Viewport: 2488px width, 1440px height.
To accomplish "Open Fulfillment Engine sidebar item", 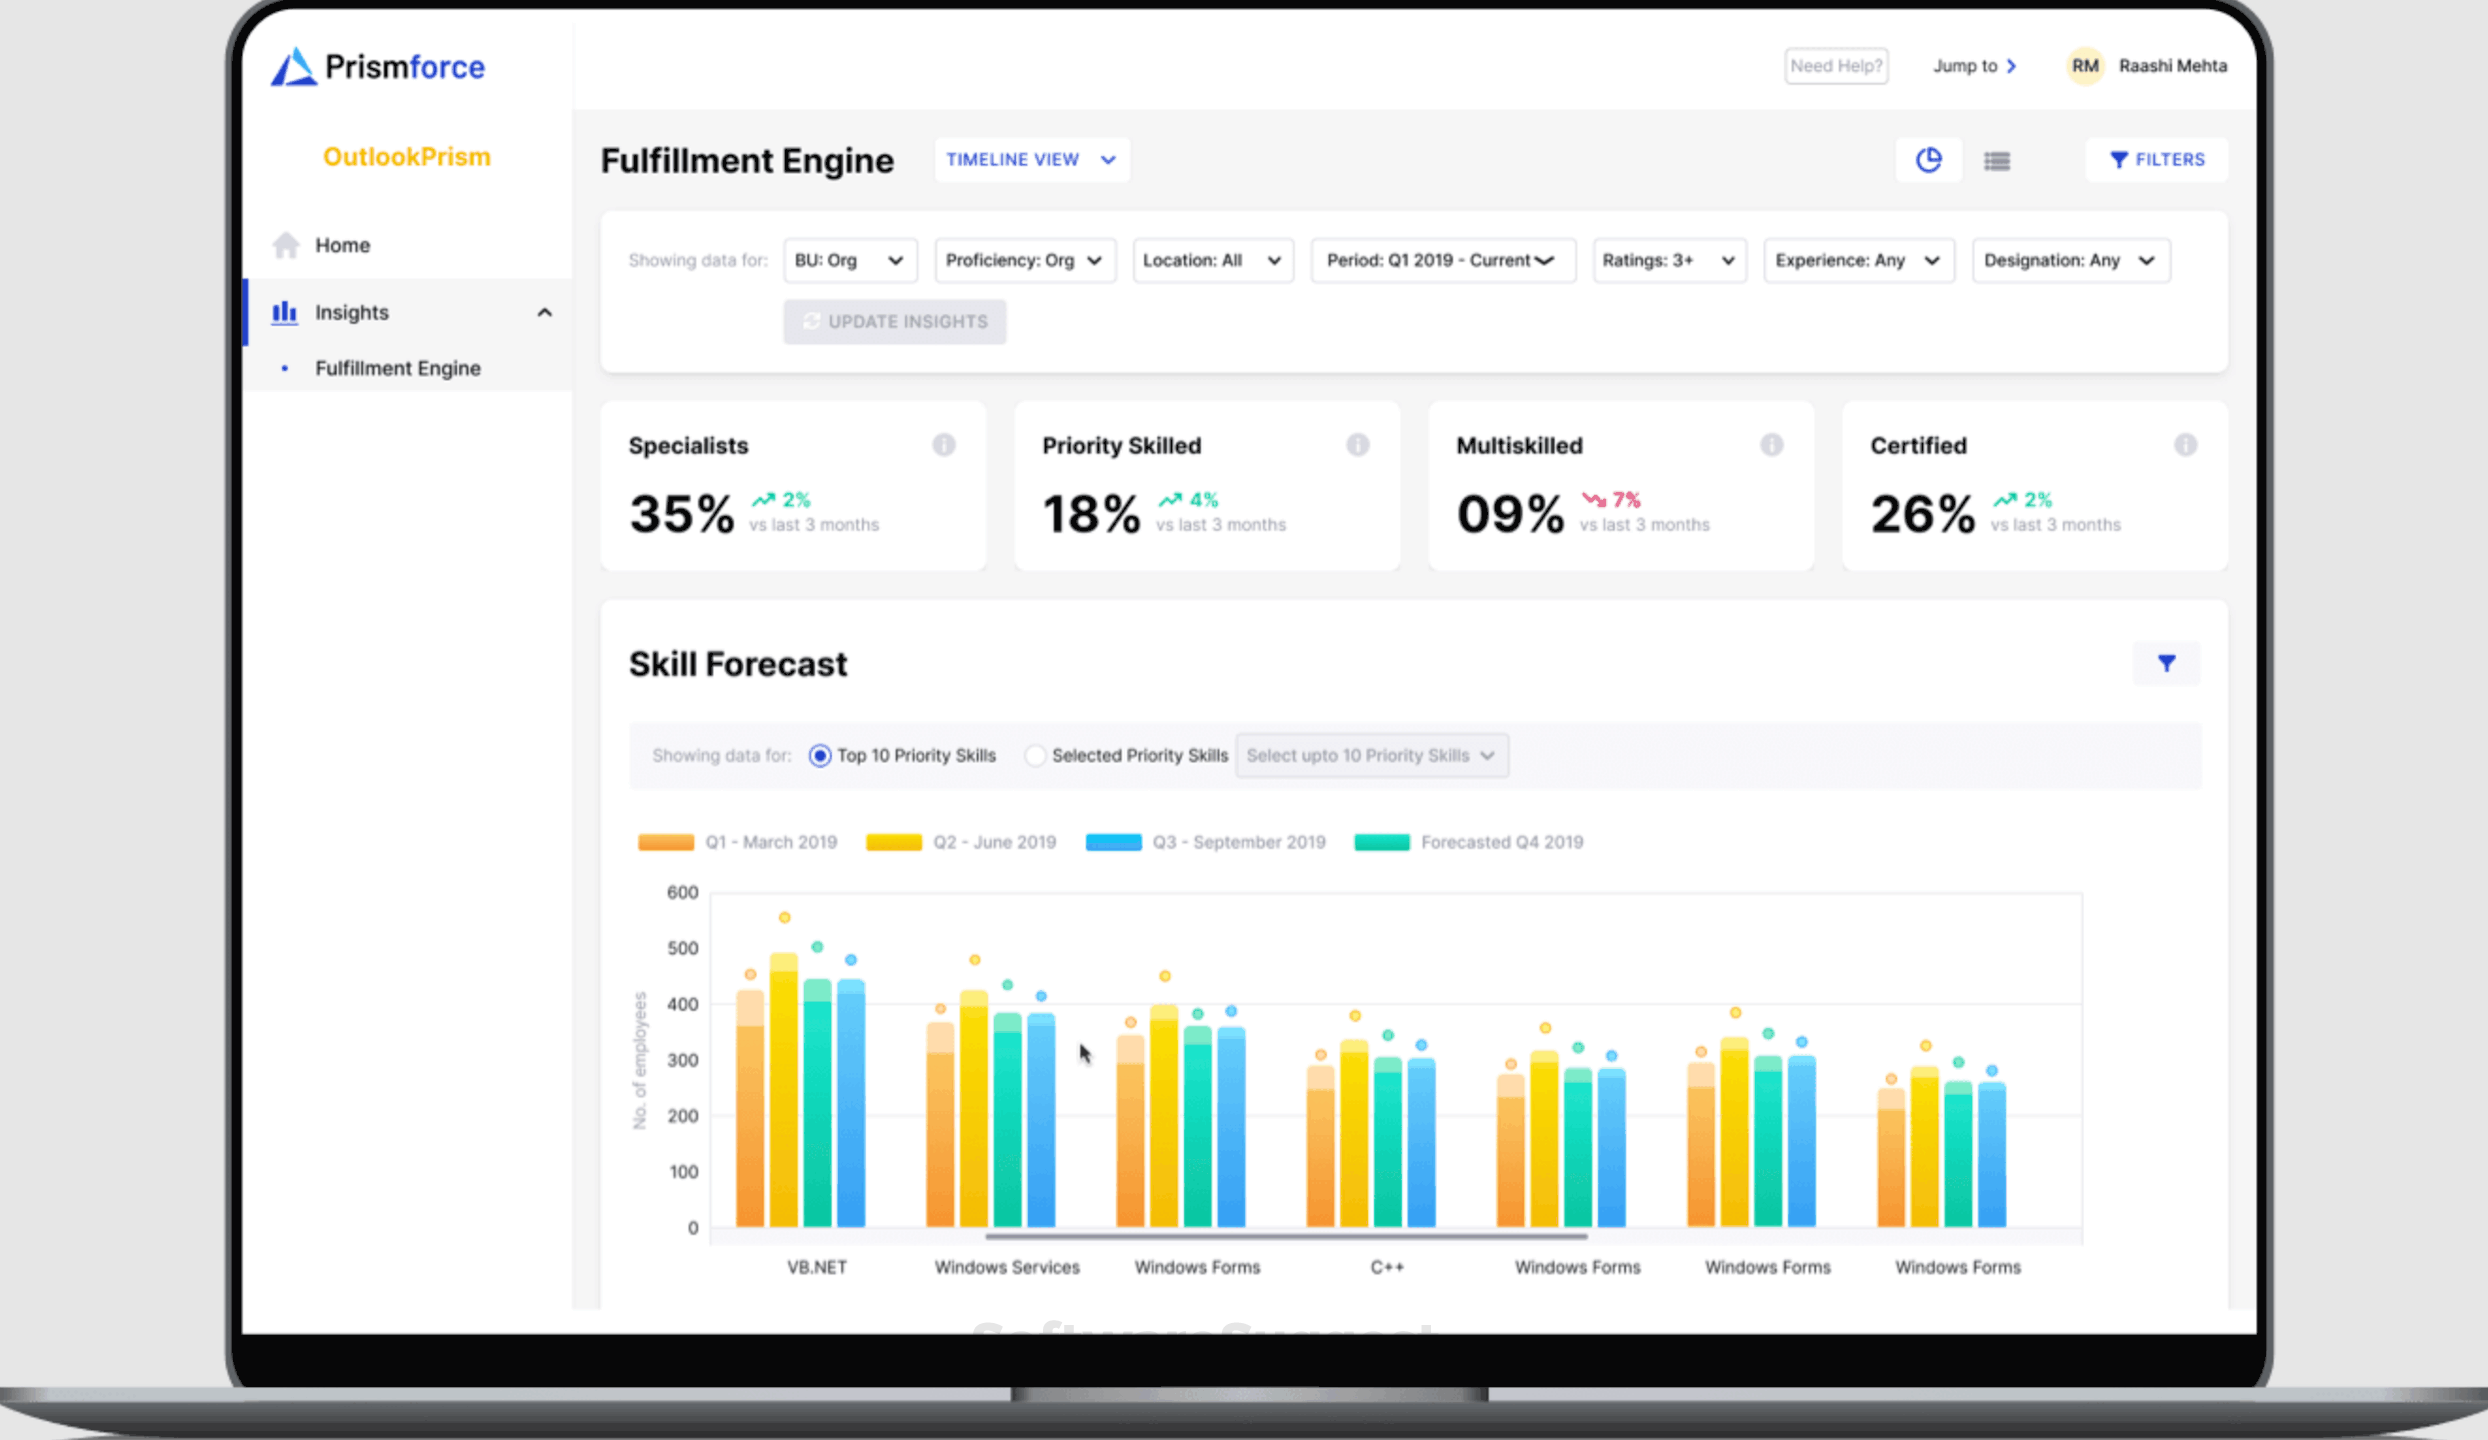I will point(397,368).
